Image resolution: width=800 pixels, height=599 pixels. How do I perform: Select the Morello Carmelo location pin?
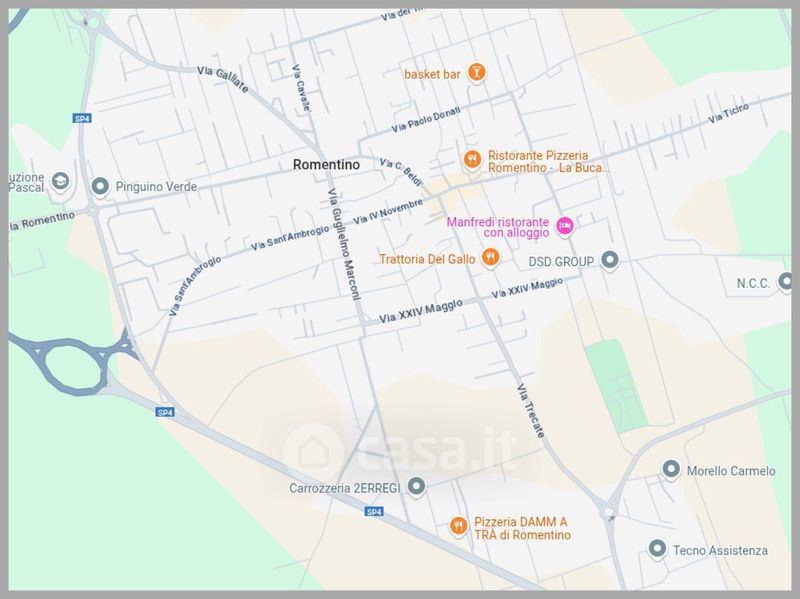coord(671,469)
